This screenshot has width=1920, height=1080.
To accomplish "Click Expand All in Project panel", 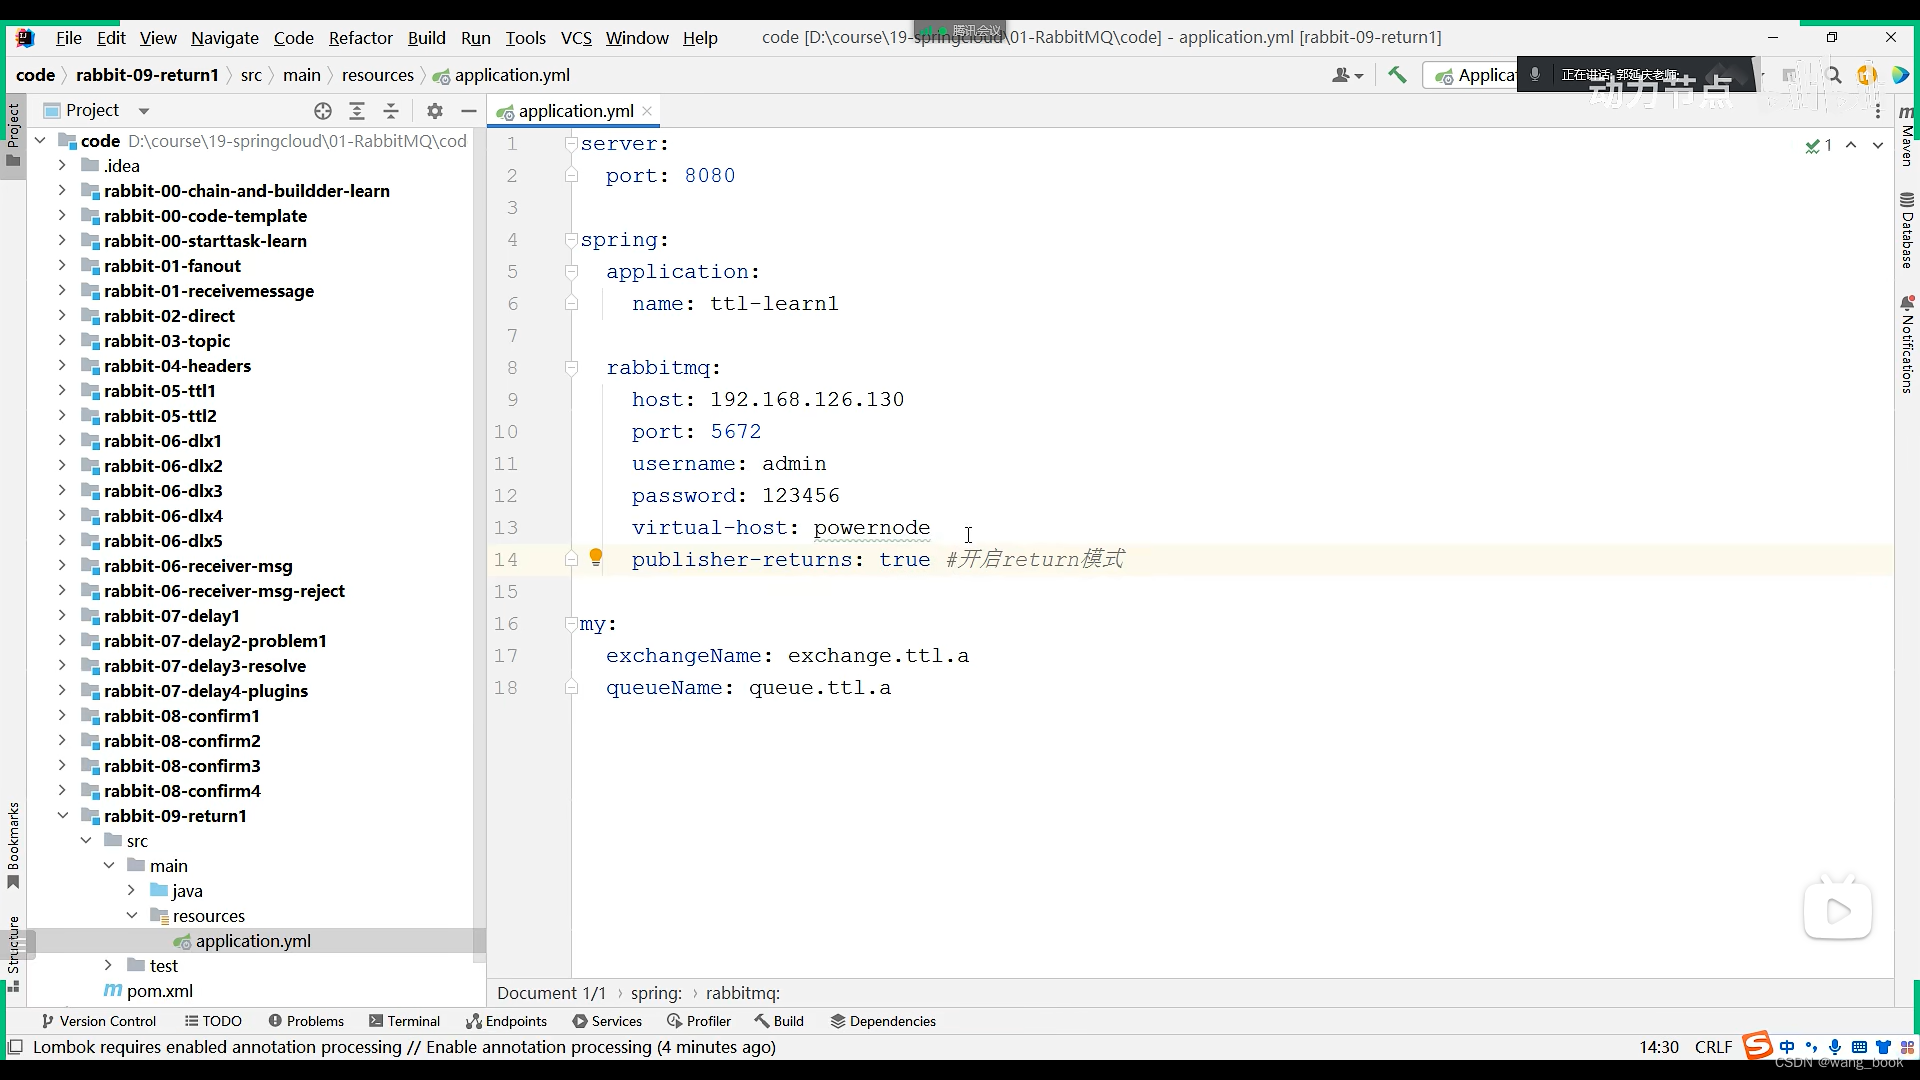I will tap(357, 111).
